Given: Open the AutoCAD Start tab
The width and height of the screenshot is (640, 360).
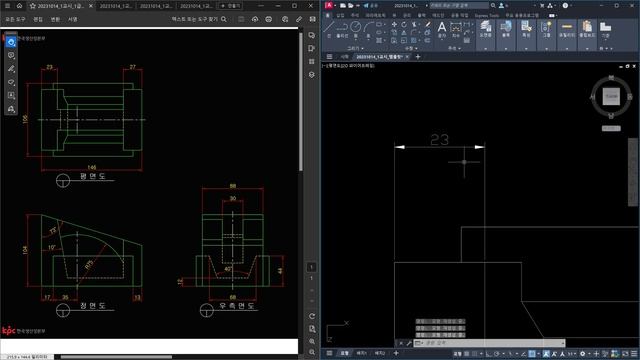Looking at the screenshot, I should coord(344,57).
